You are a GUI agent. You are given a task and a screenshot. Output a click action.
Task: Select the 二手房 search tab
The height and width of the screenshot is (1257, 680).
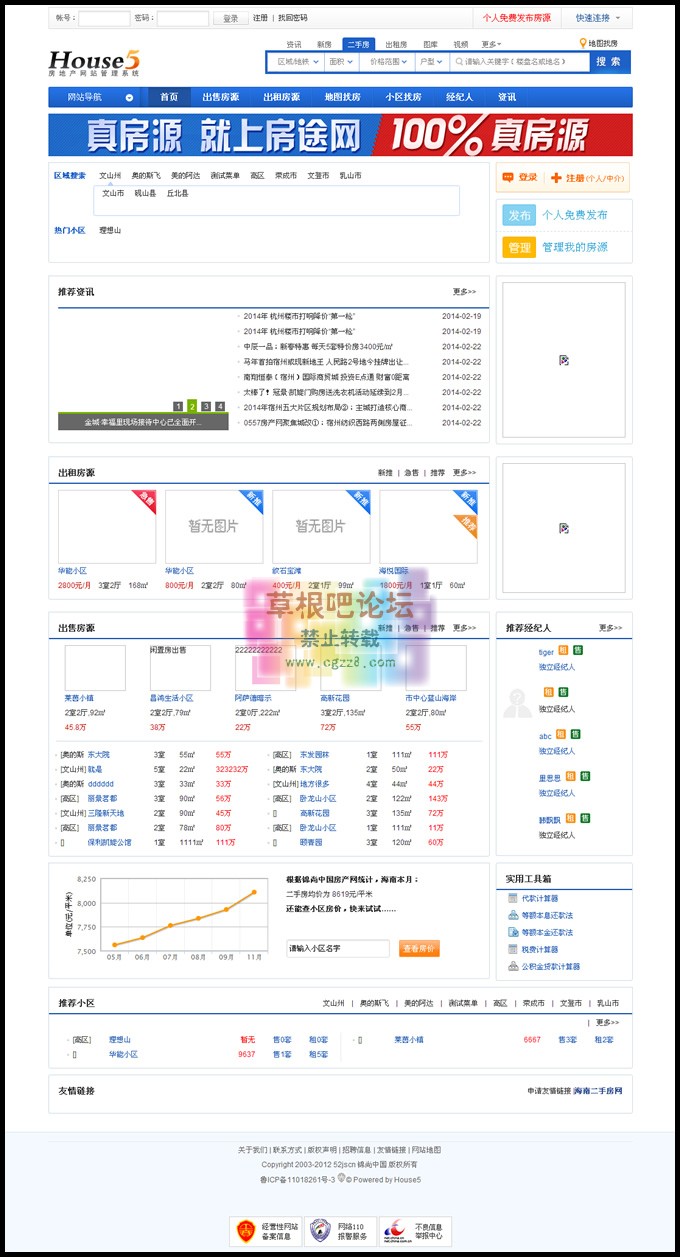tap(357, 44)
